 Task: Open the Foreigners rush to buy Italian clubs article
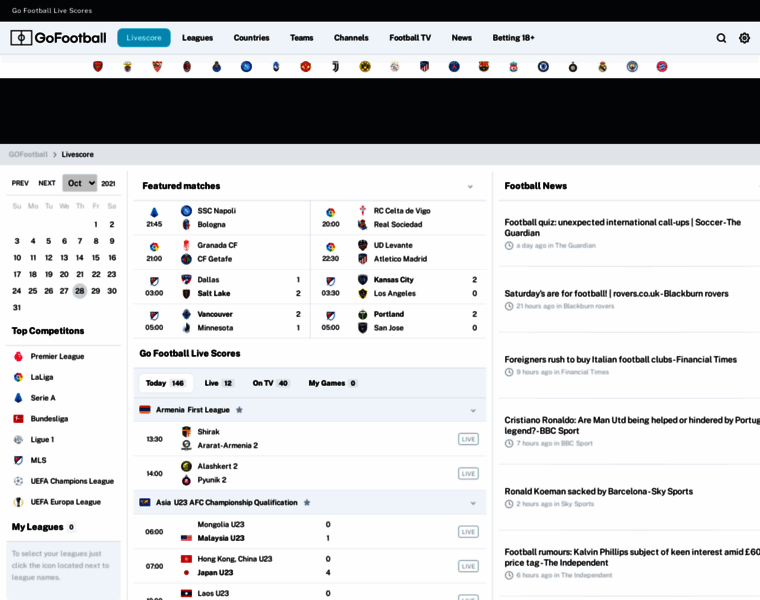tap(620, 360)
